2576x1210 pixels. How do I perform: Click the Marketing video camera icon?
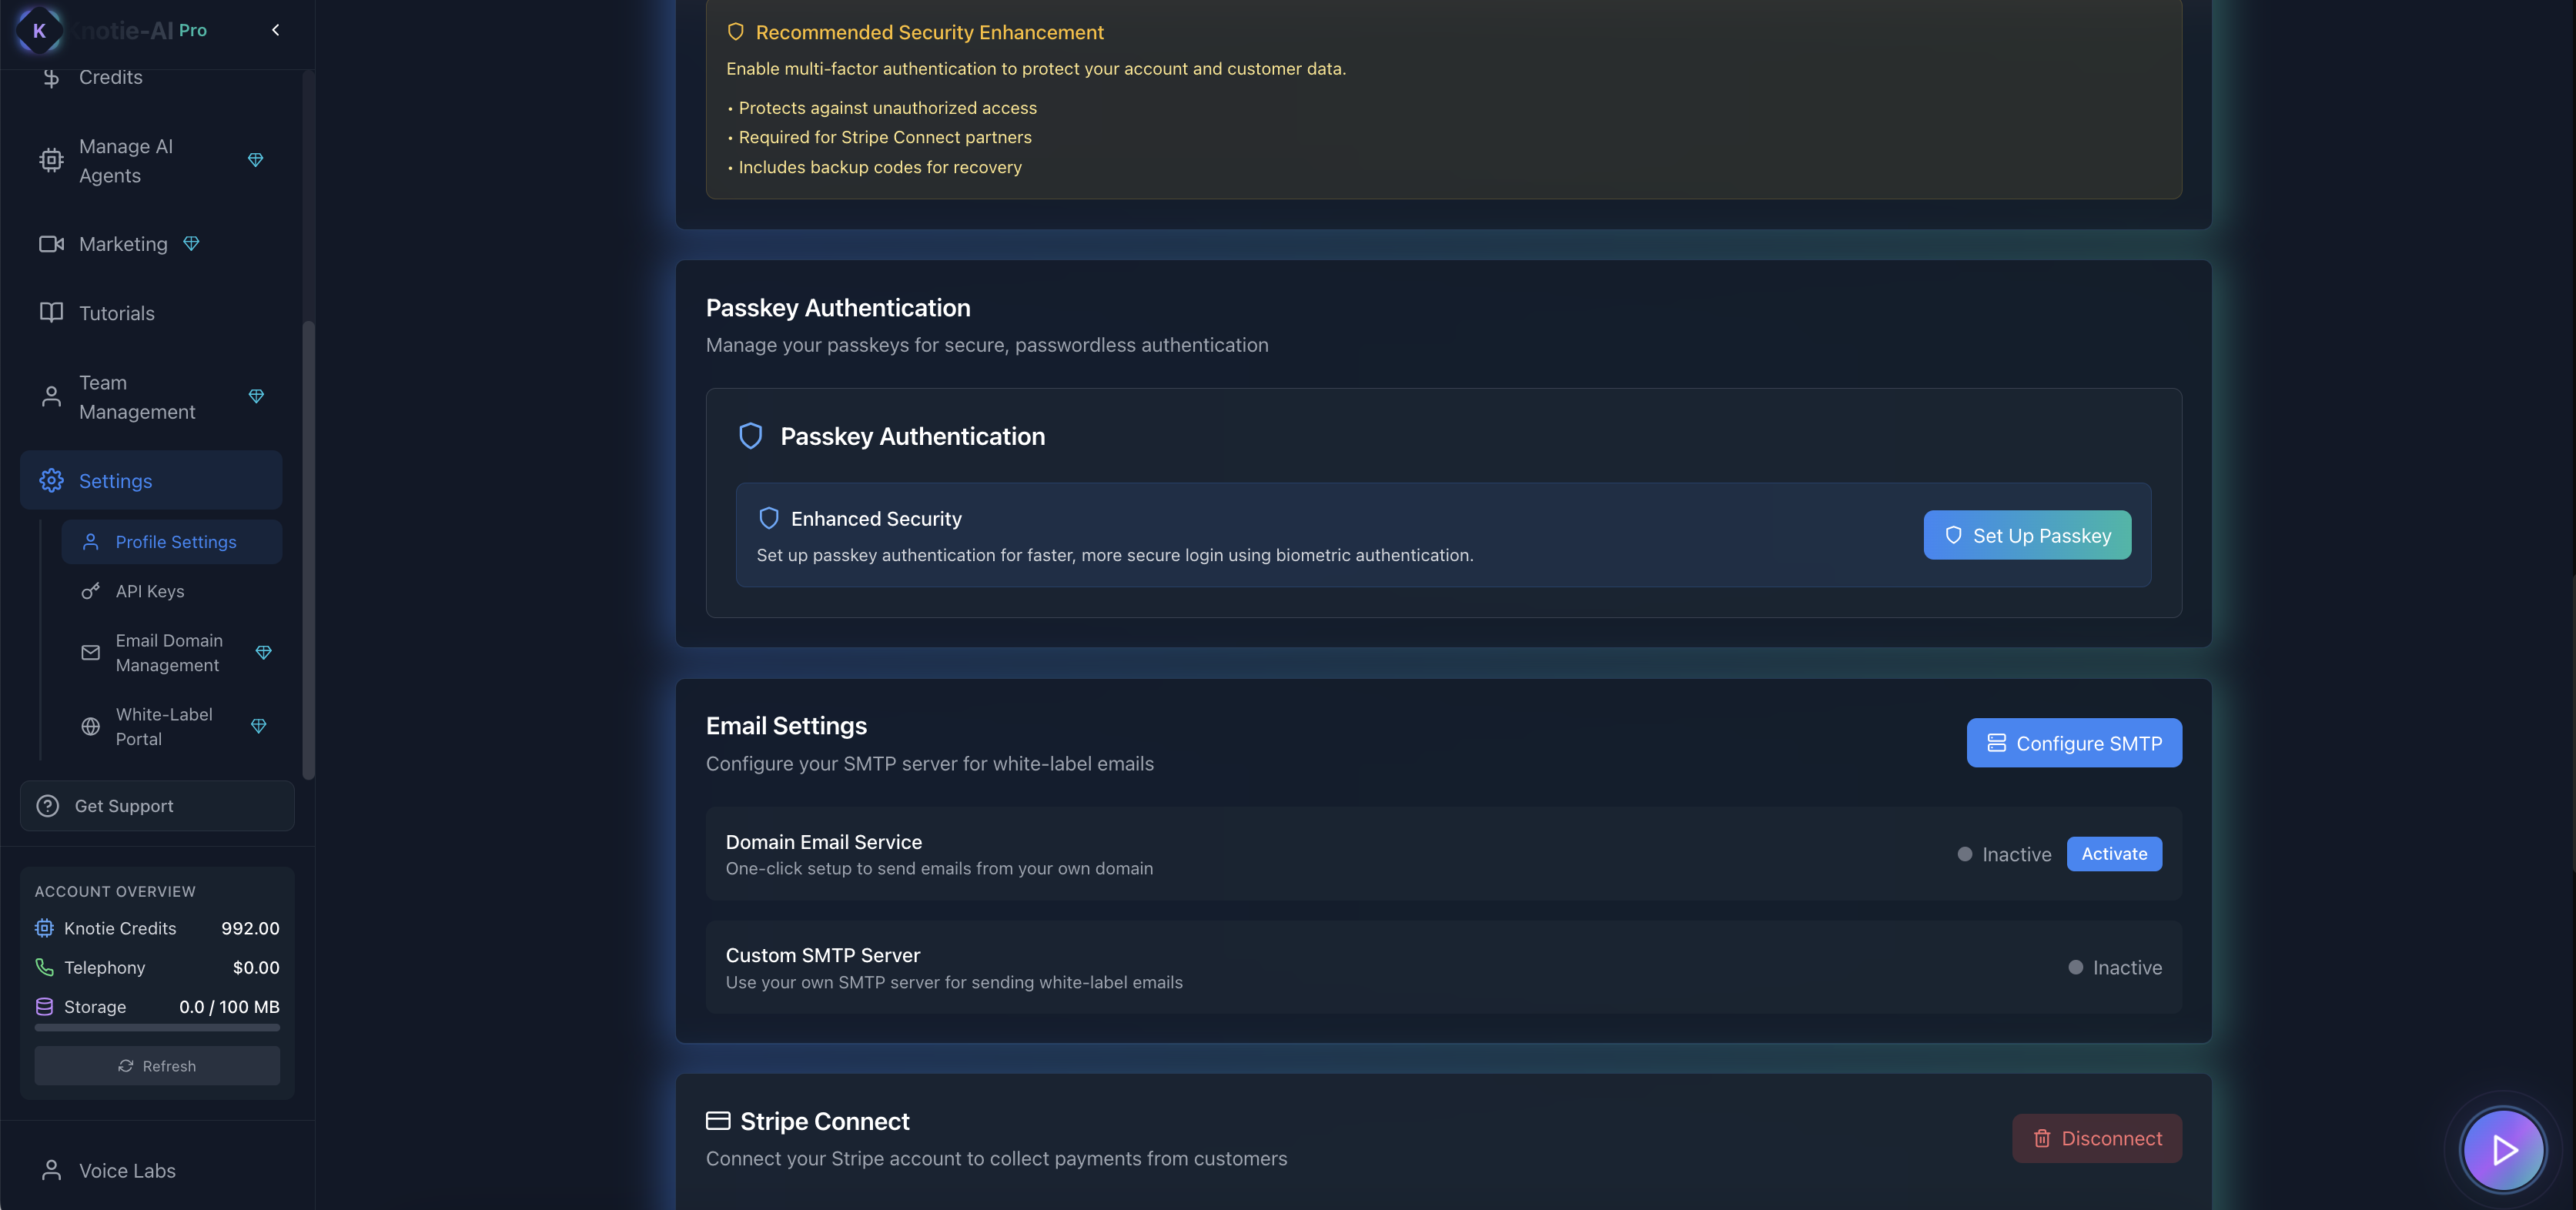pyautogui.click(x=51, y=244)
